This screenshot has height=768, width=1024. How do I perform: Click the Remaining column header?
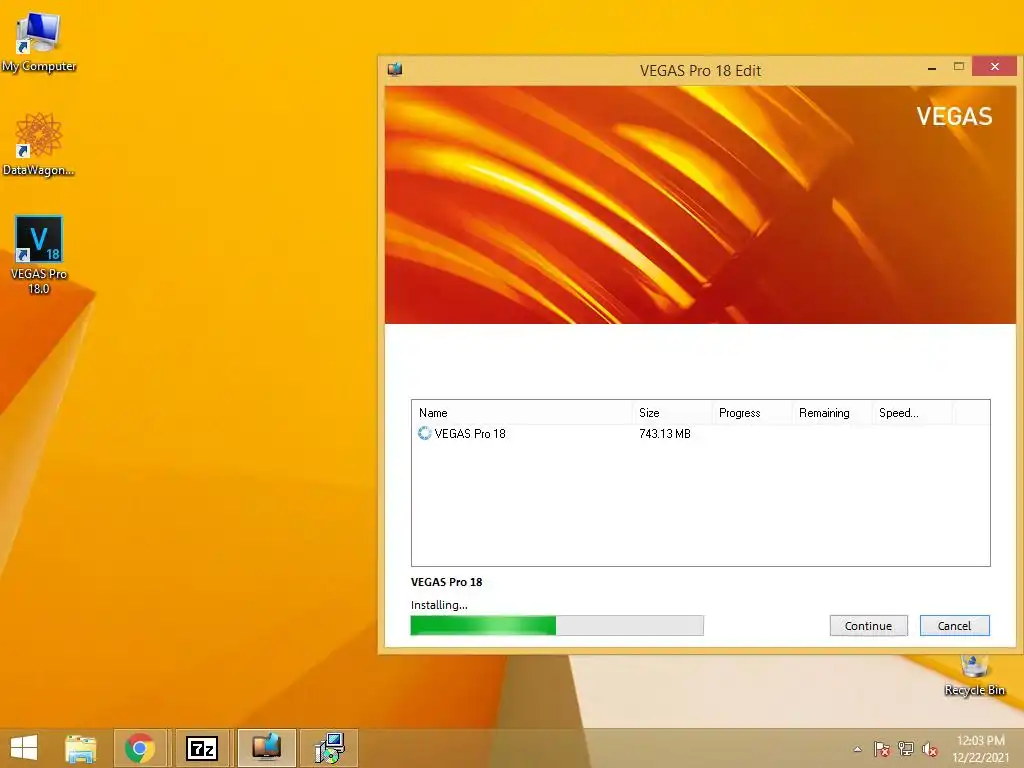(832, 413)
